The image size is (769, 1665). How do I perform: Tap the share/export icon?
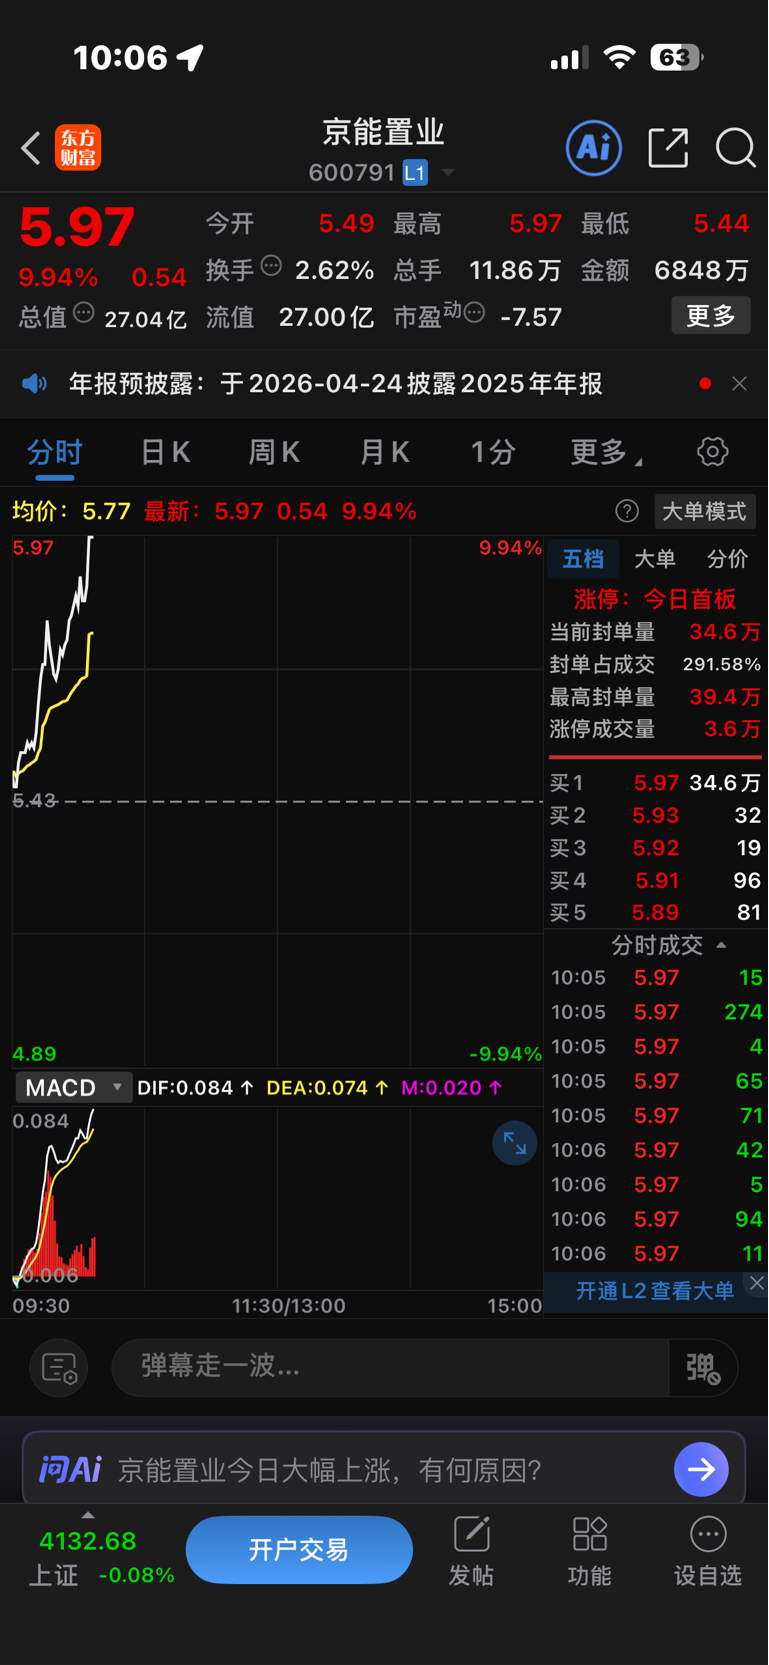(x=668, y=148)
